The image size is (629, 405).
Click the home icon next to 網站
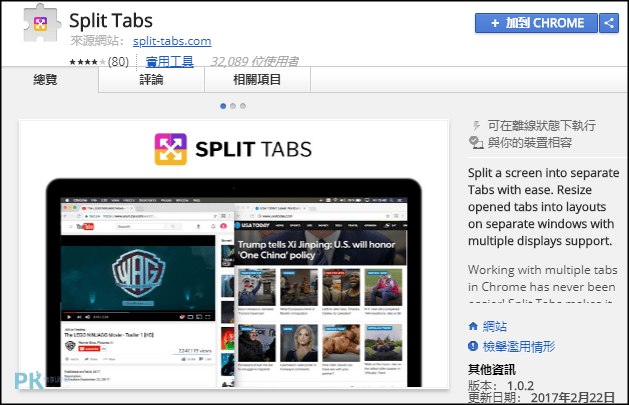click(x=473, y=326)
